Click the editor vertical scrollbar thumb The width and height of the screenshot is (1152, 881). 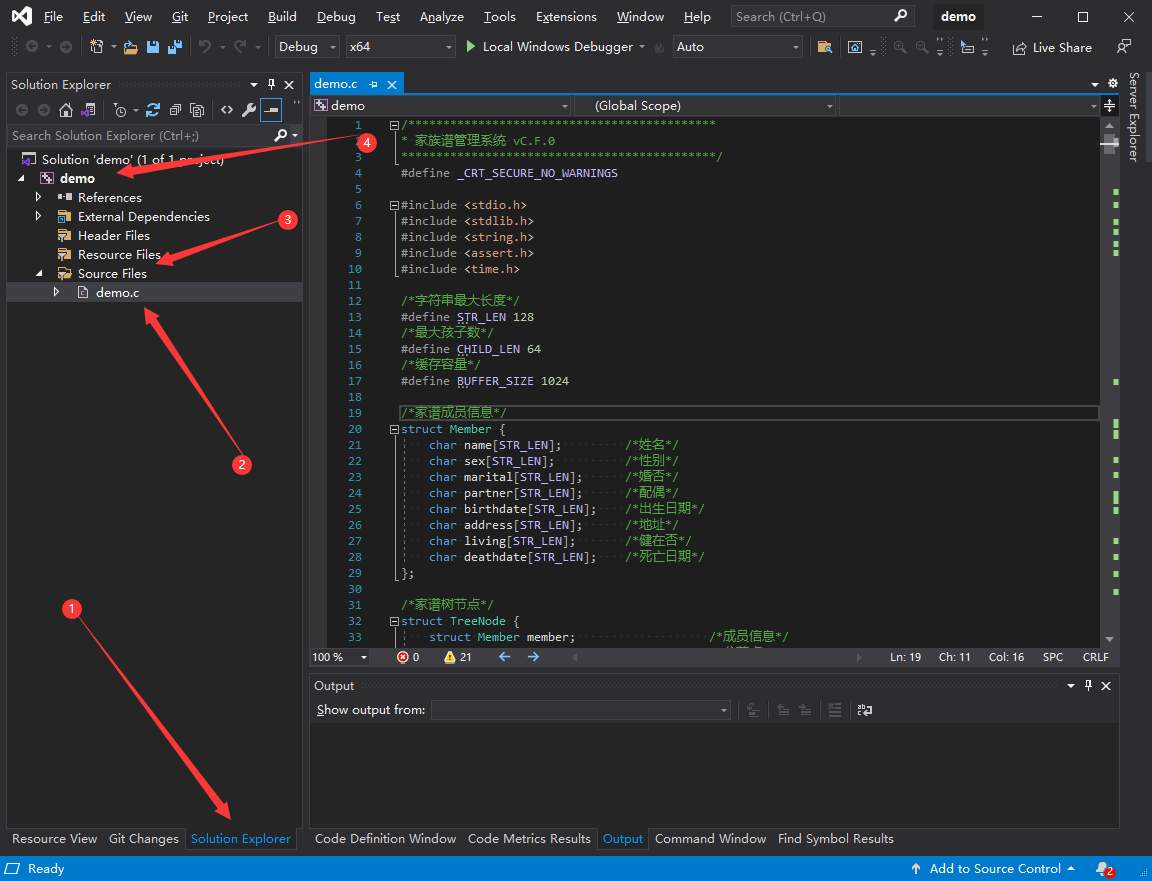[x=1109, y=144]
